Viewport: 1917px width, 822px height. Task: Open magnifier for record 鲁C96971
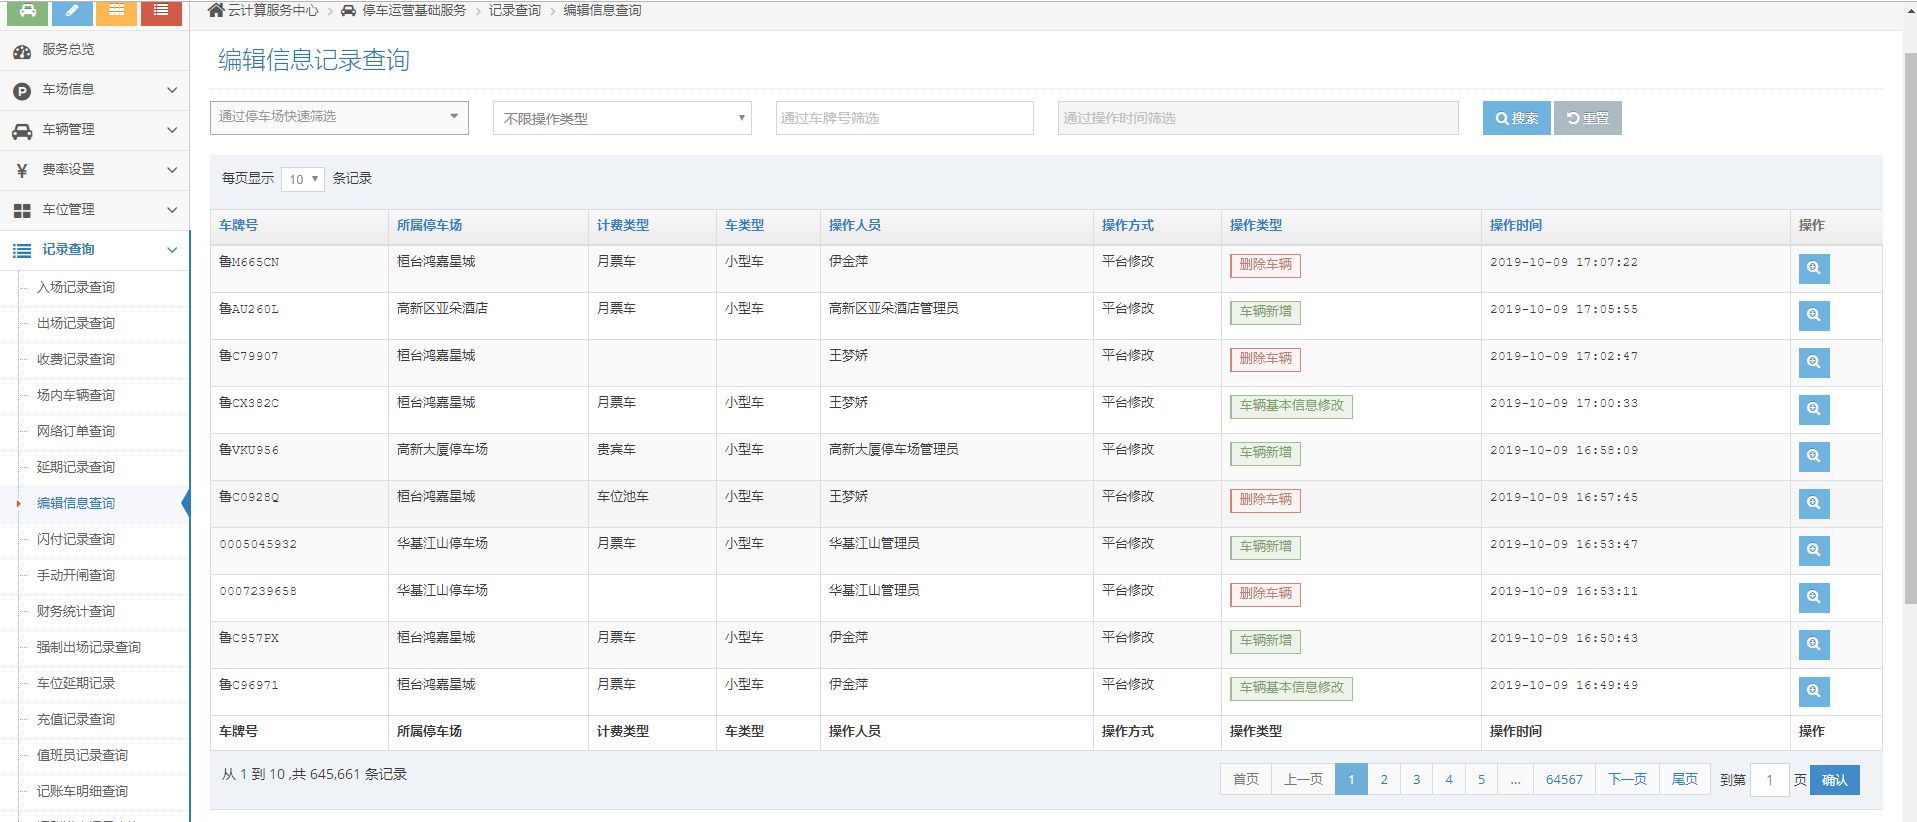pos(1813,691)
